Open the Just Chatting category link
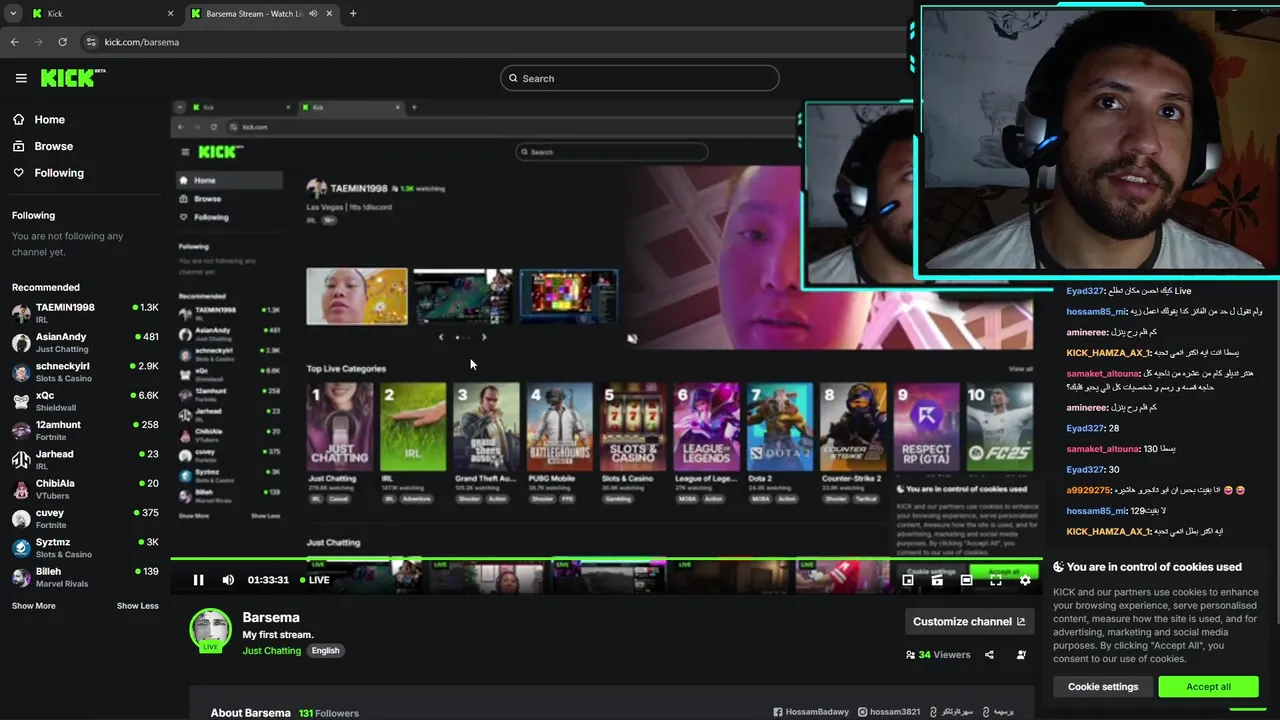Image resolution: width=1280 pixels, height=720 pixels. pos(271,651)
